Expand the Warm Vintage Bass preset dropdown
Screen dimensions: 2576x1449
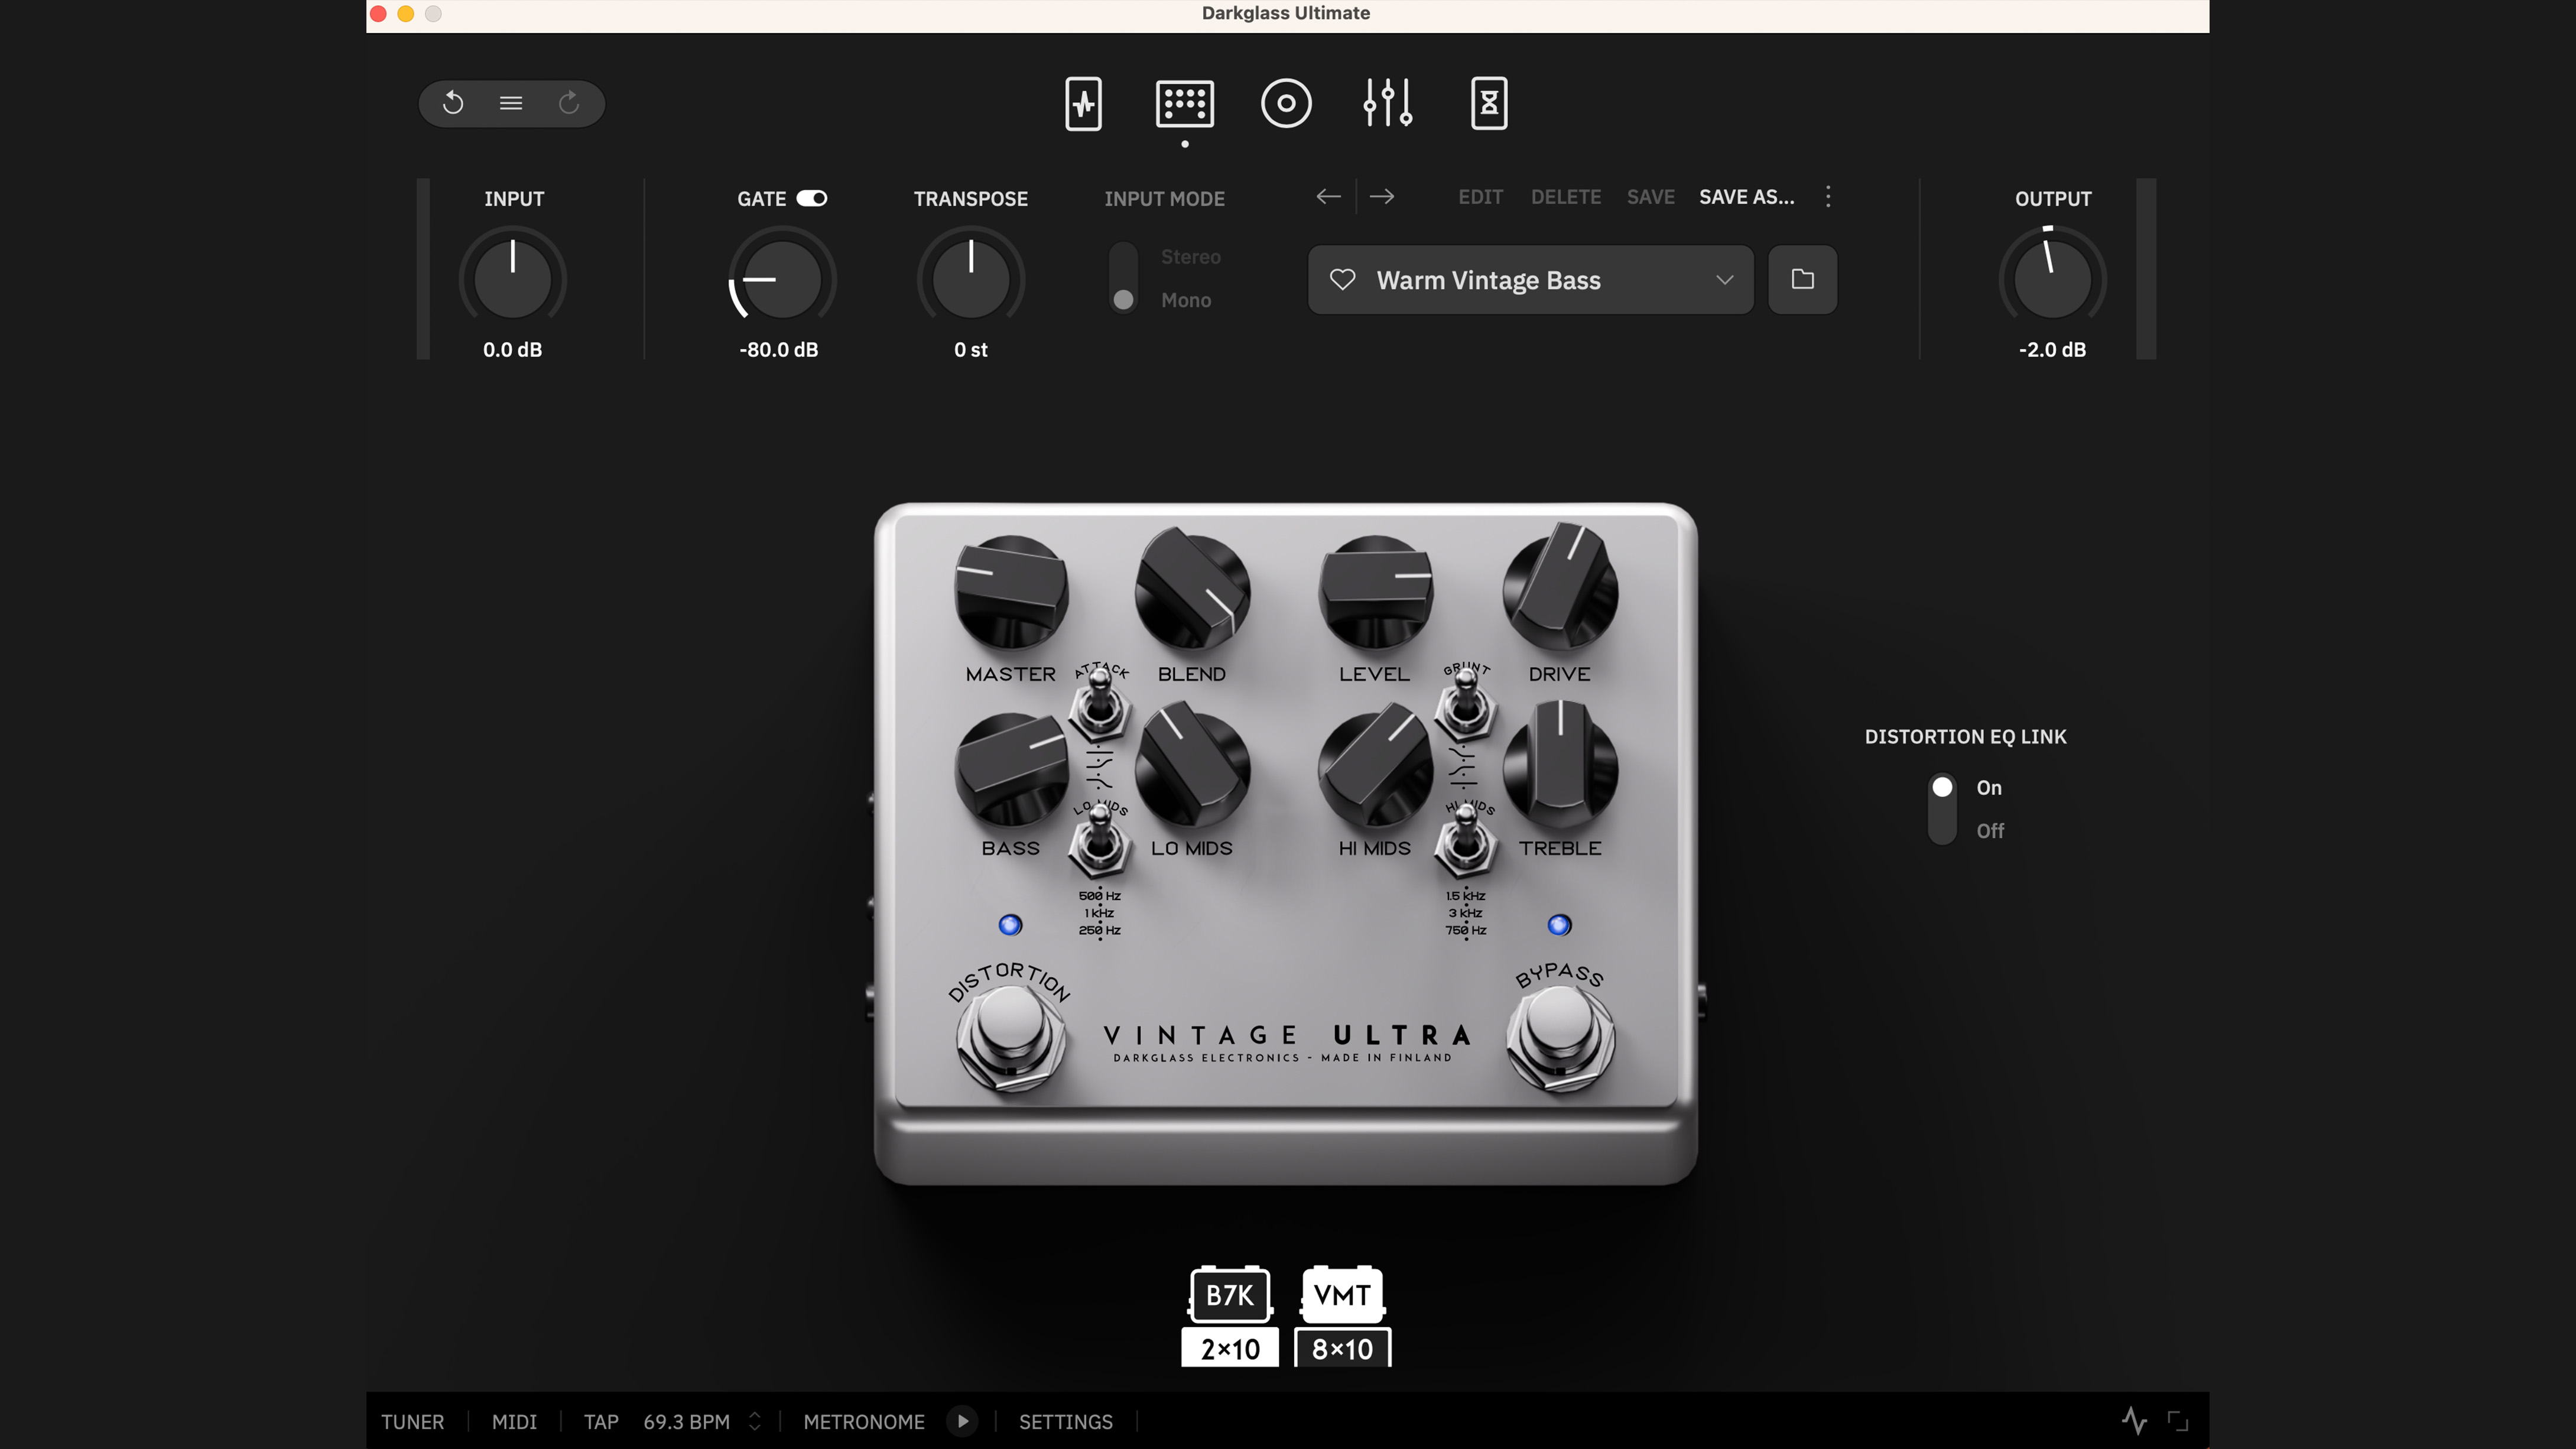[x=1724, y=280]
